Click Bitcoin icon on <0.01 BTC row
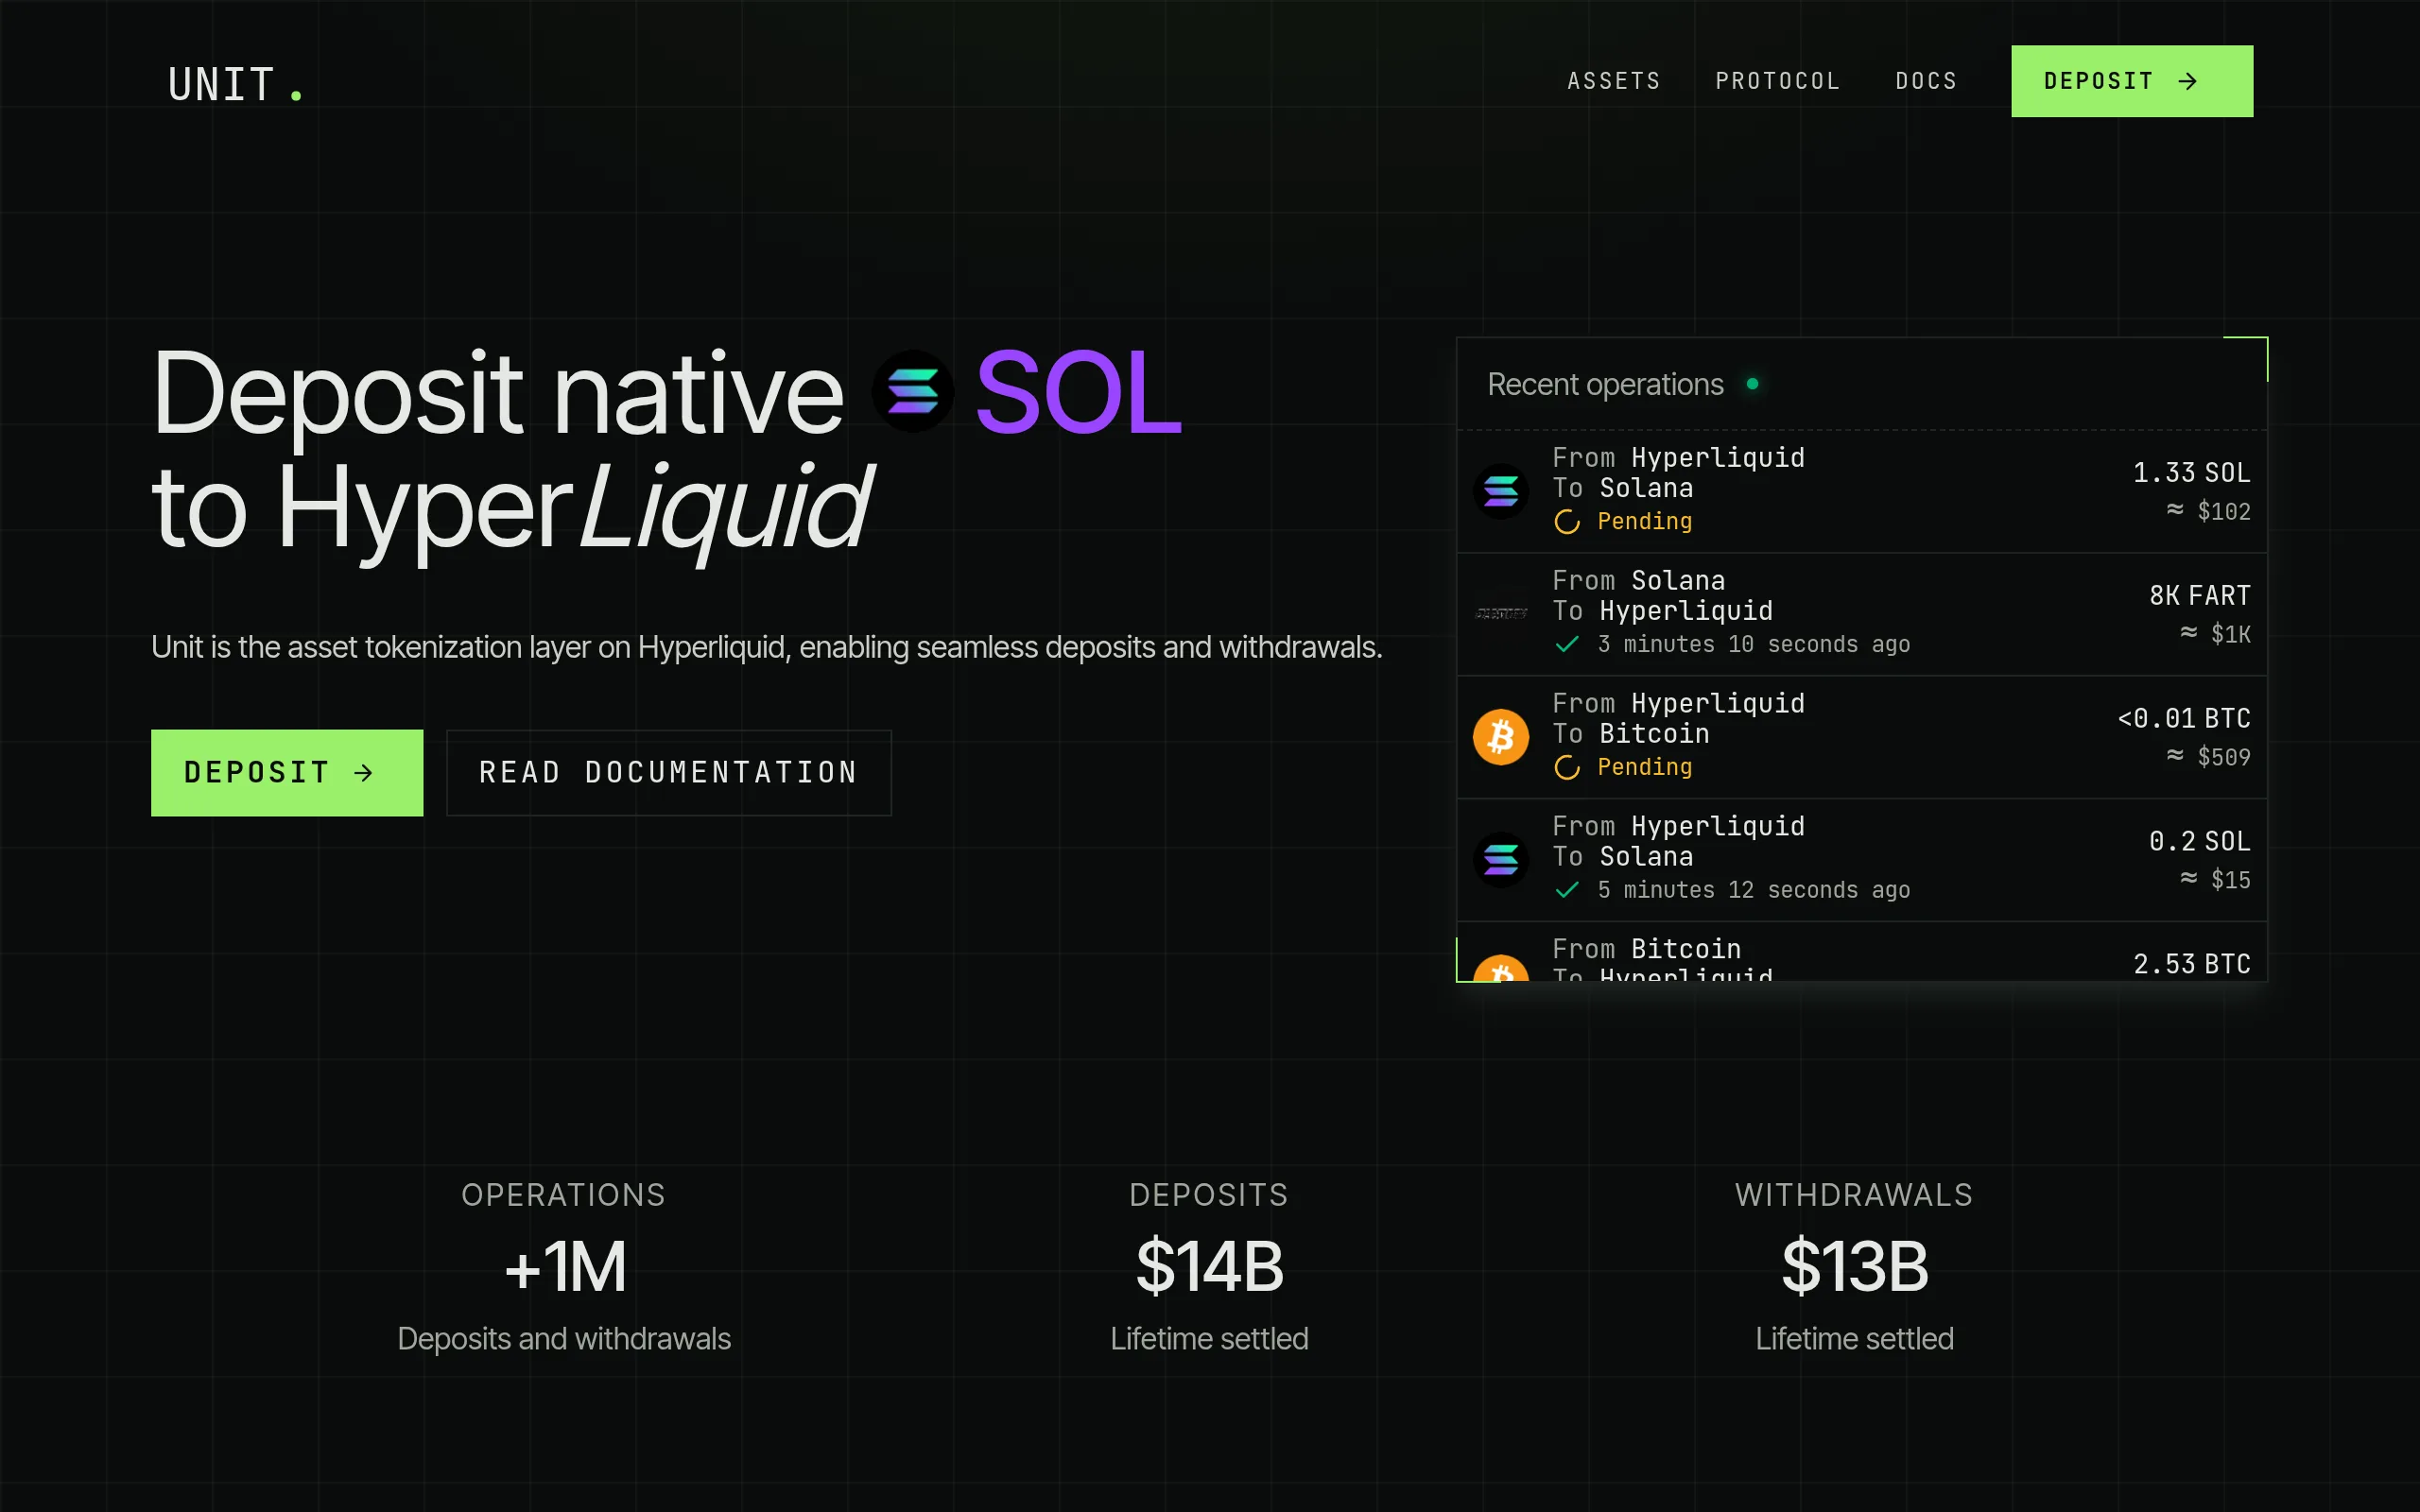The image size is (2420, 1512). coord(1500,737)
